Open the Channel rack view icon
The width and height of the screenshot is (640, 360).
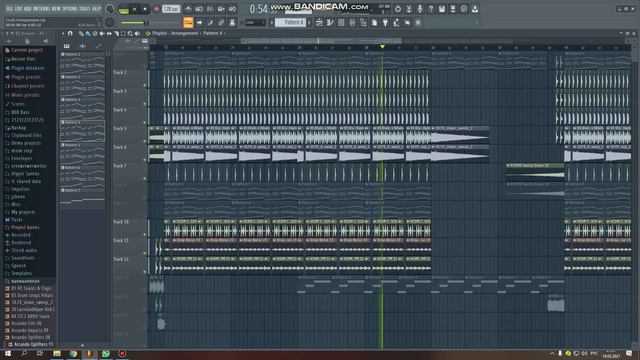click(x=341, y=23)
